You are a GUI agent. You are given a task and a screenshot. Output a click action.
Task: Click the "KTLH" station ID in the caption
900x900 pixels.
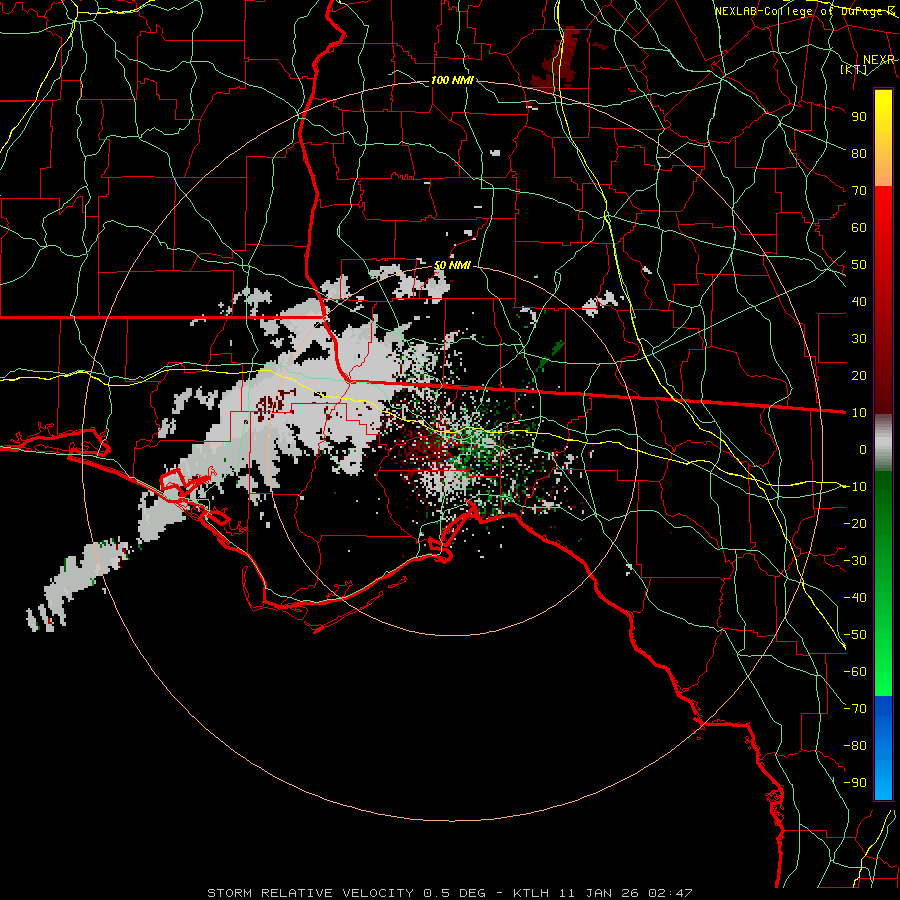(x=531, y=893)
